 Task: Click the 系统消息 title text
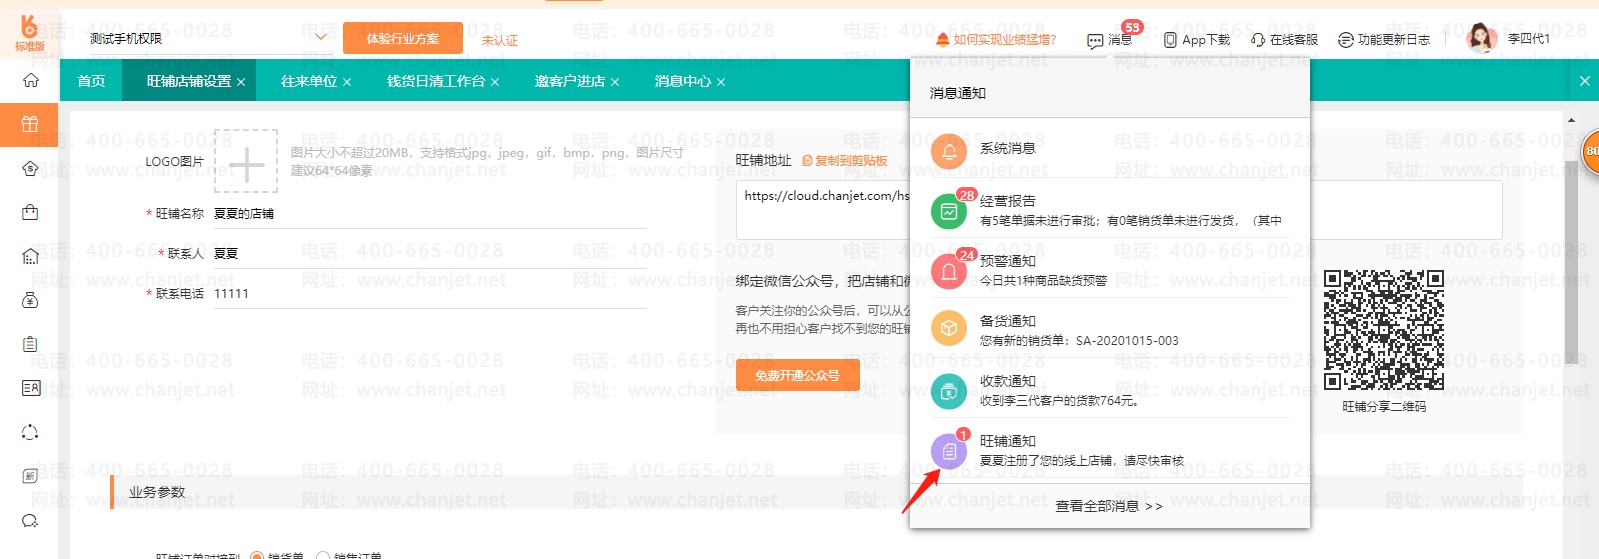pos(1008,148)
